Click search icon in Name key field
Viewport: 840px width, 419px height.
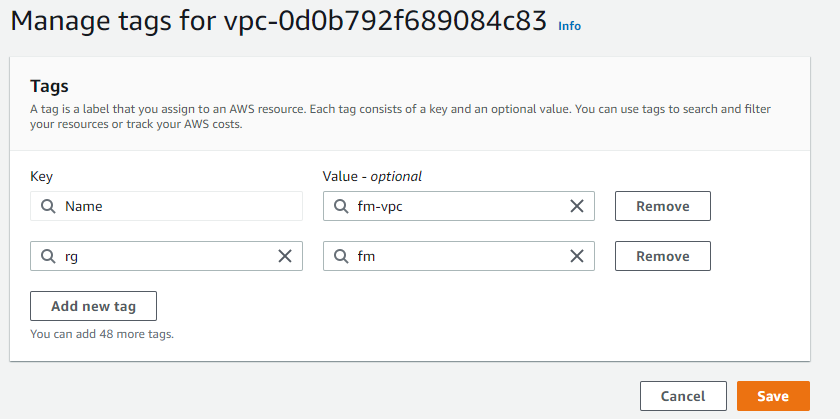48,206
